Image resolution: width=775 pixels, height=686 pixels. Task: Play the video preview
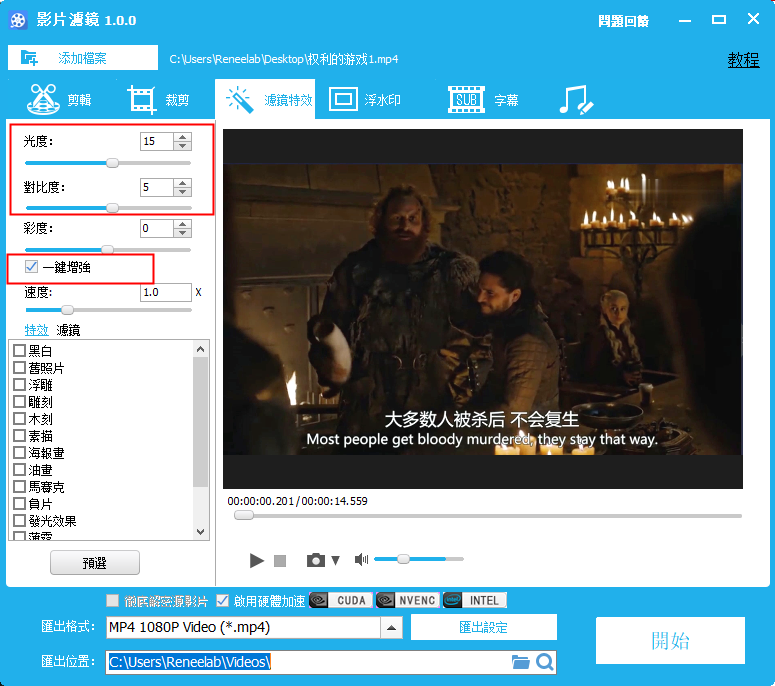(257, 560)
